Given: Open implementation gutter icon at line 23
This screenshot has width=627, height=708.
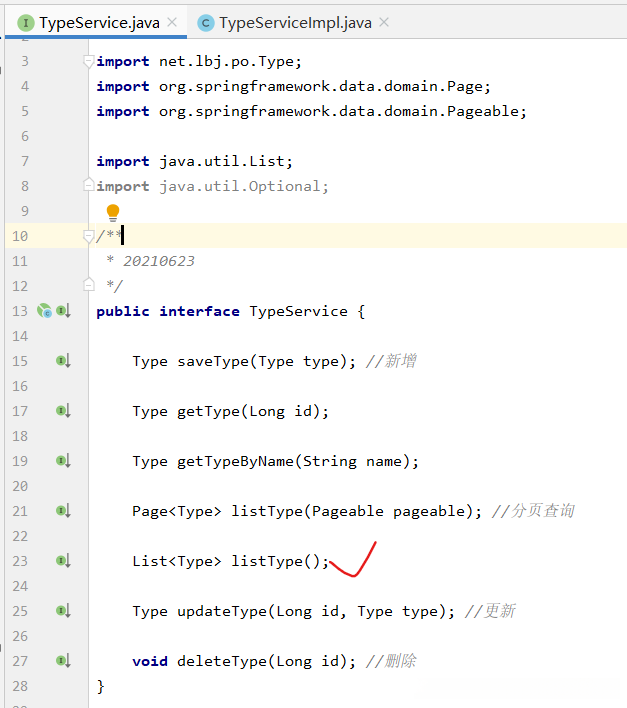Looking at the screenshot, I should (x=63, y=561).
